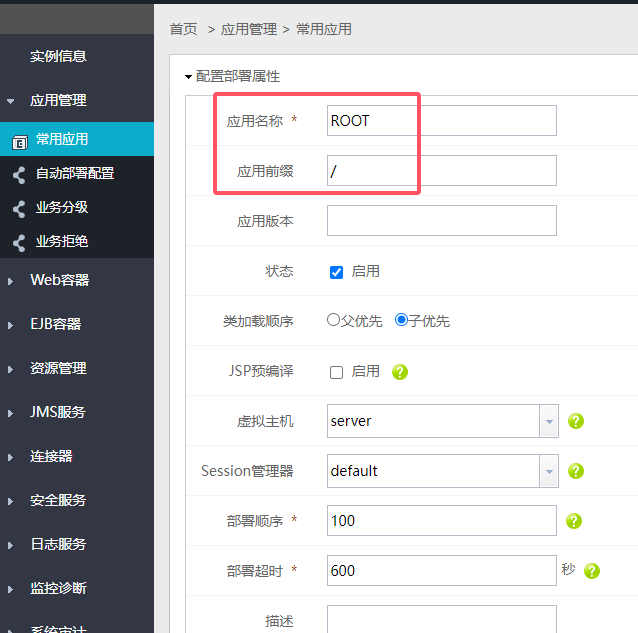
Task: Click the share icon beside 自动部署配置
Action: tap(19, 175)
